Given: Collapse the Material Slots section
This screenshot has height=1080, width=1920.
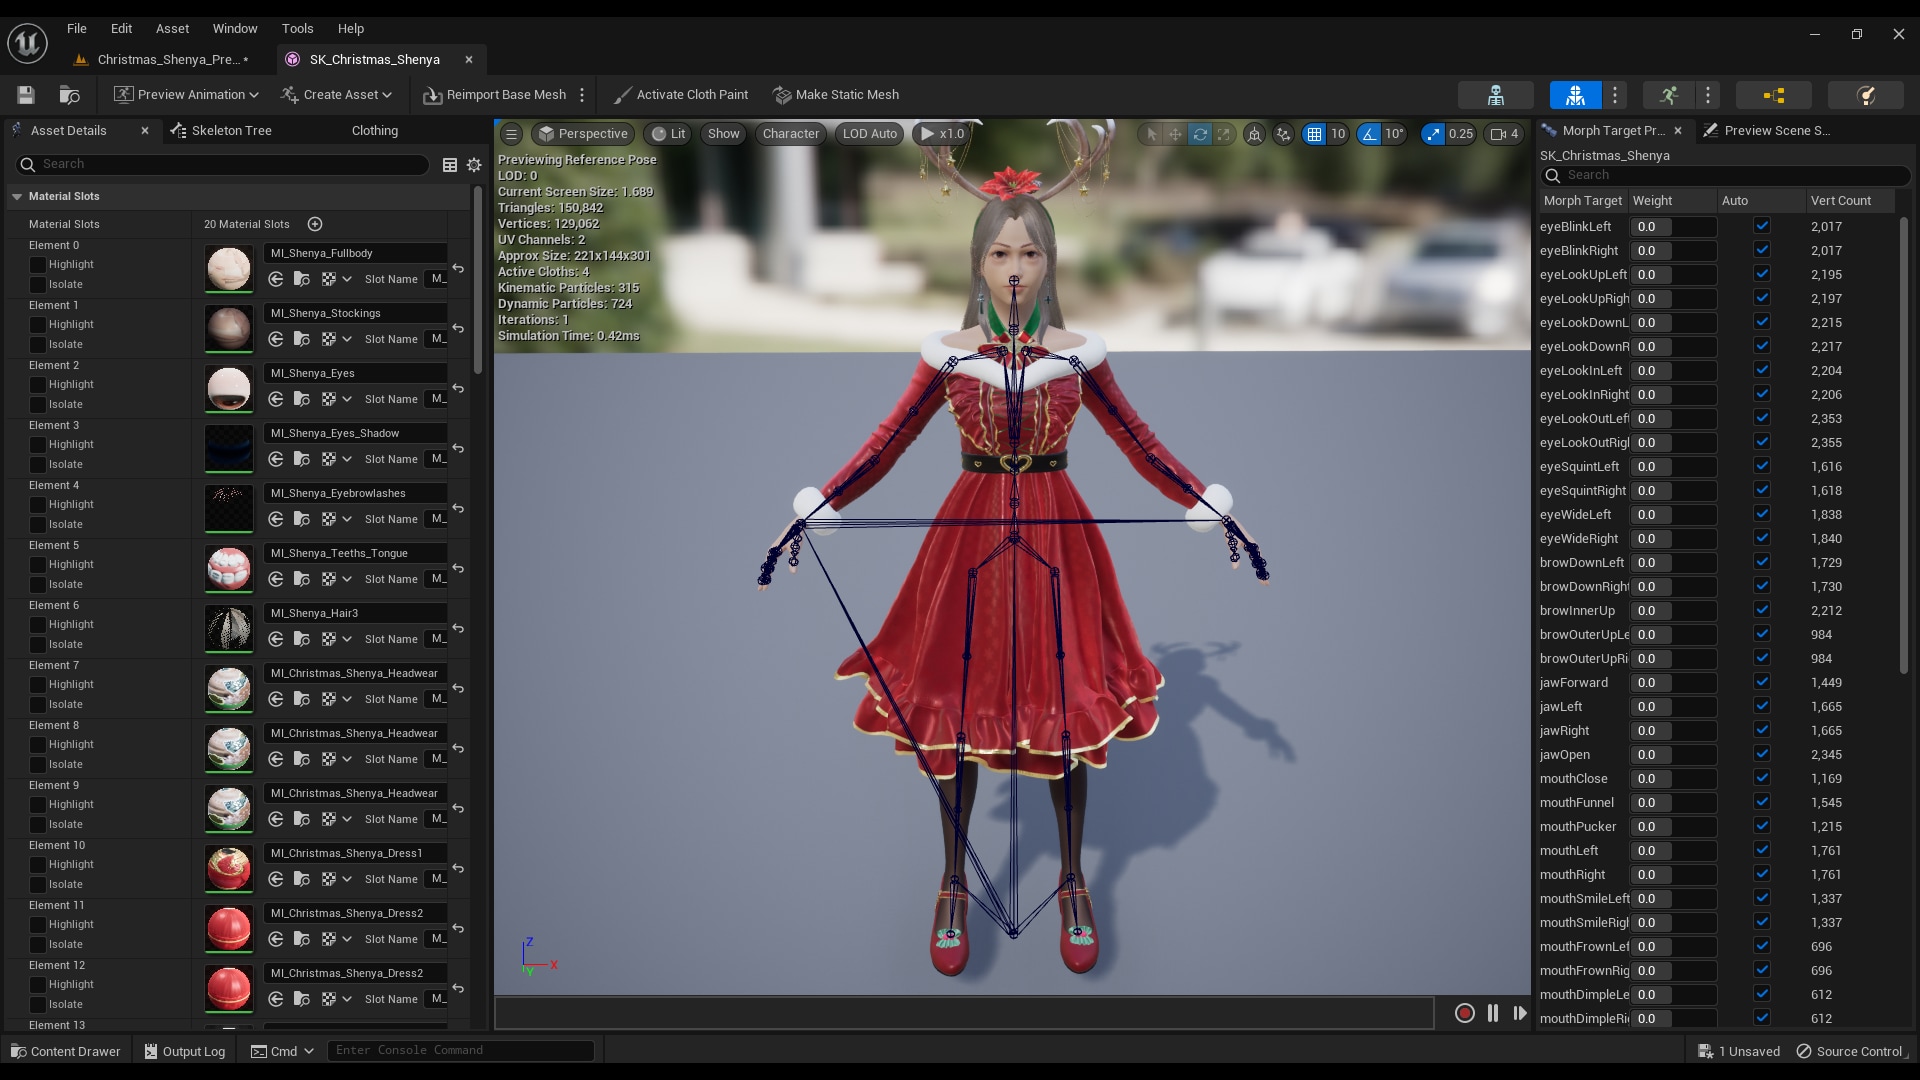Looking at the screenshot, I should click(16, 197).
